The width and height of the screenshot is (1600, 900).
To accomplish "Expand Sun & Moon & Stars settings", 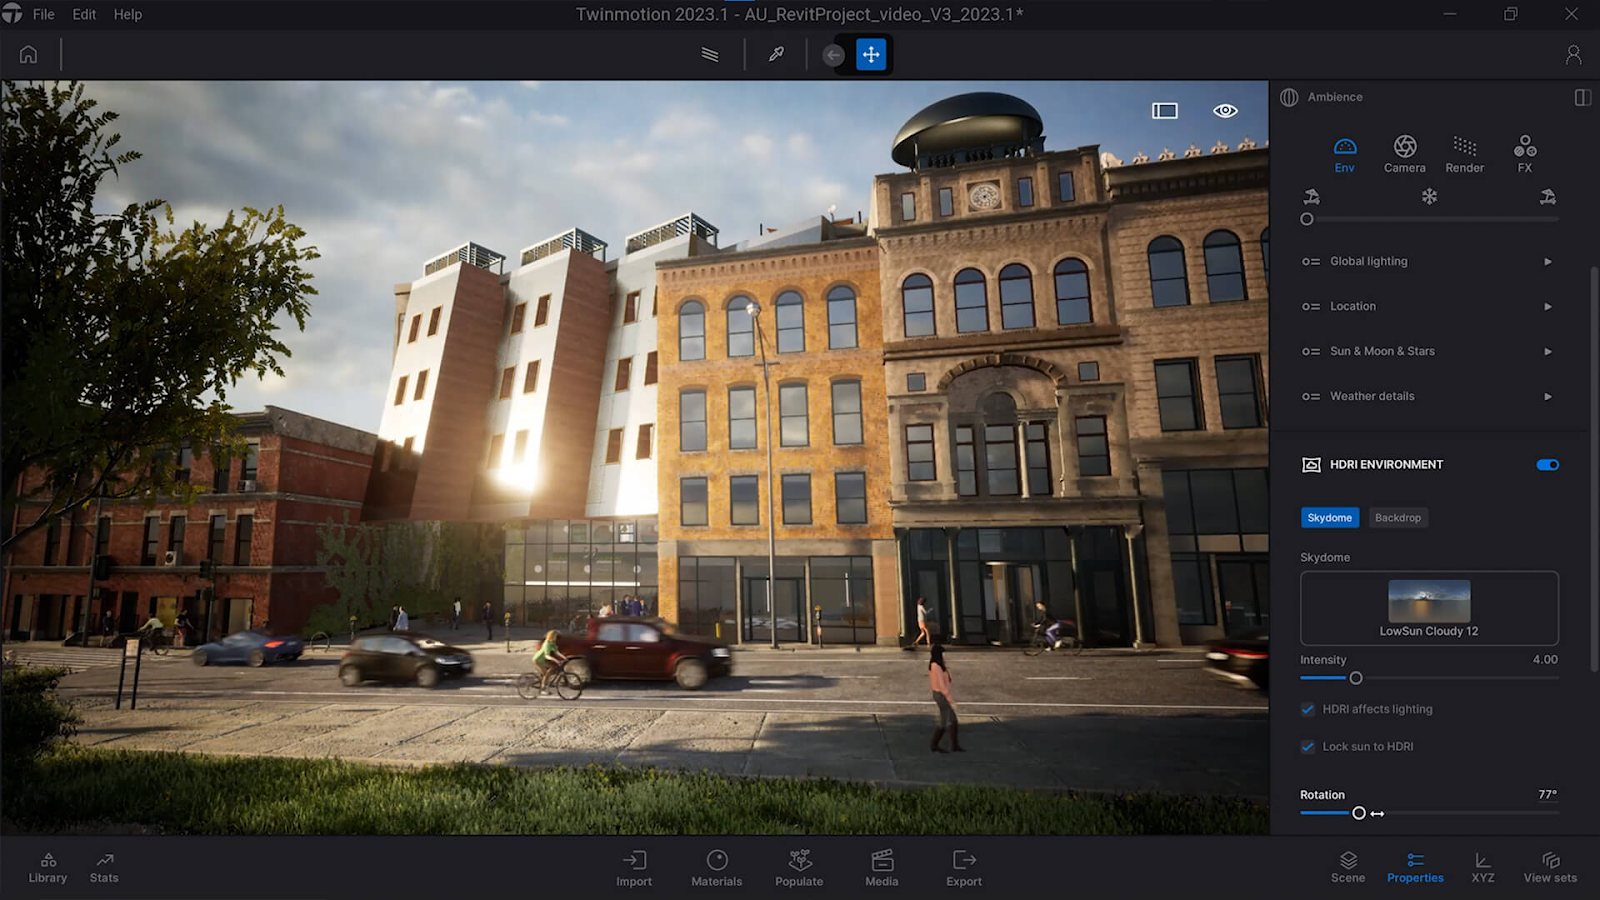I will 1548,351.
